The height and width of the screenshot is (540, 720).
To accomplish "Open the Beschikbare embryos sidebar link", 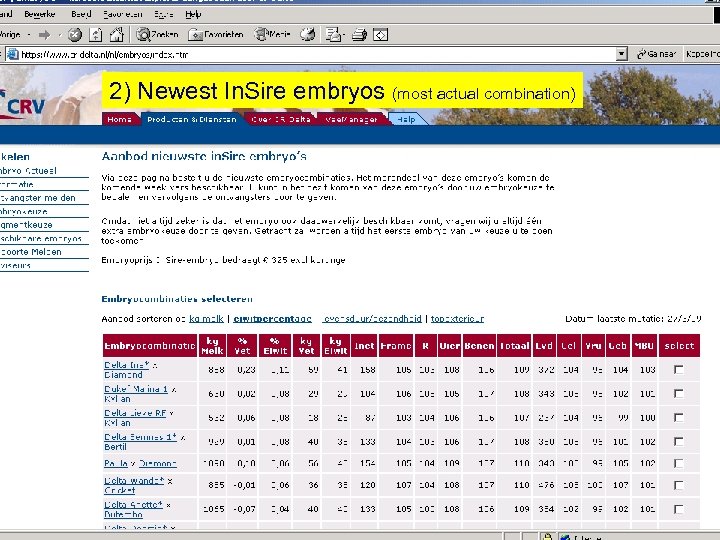I will coord(41,238).
